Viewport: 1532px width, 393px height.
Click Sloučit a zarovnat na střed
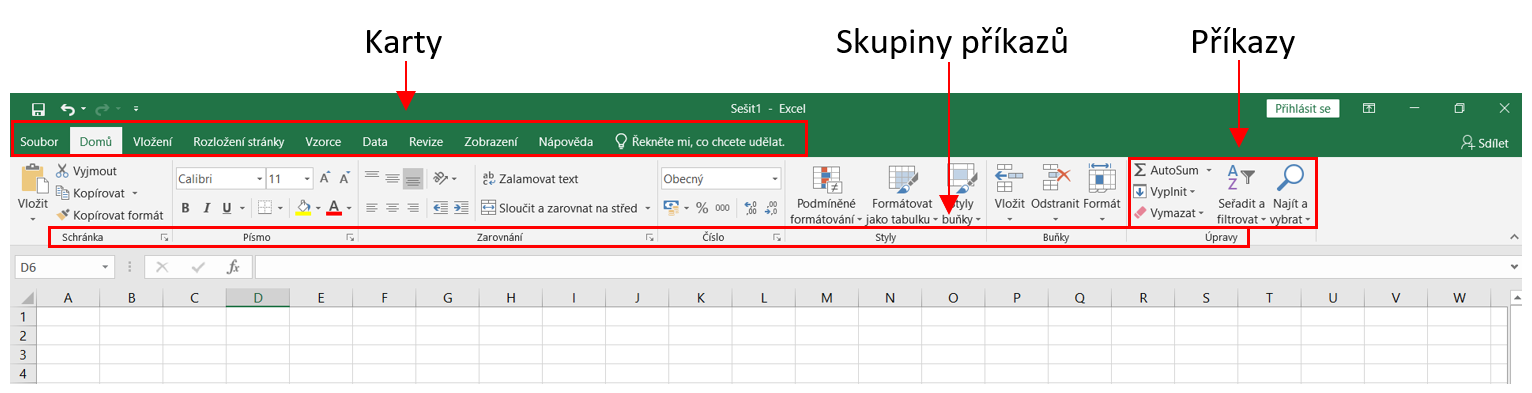coord(560,208)
